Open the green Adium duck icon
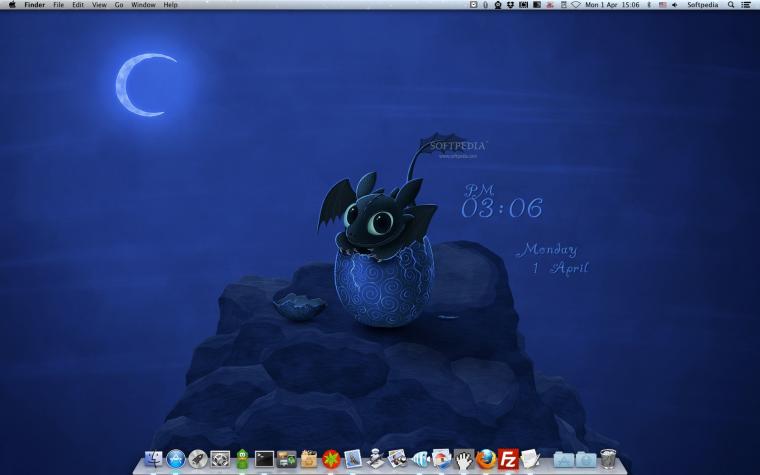This screenshot has width=760, height=475. point(242,459)
